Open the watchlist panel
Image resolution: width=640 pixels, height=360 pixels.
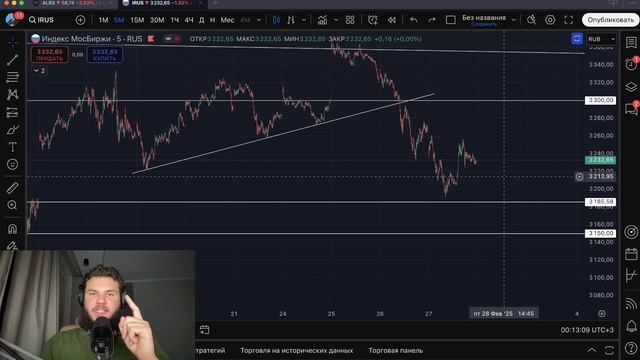(631, 42)
